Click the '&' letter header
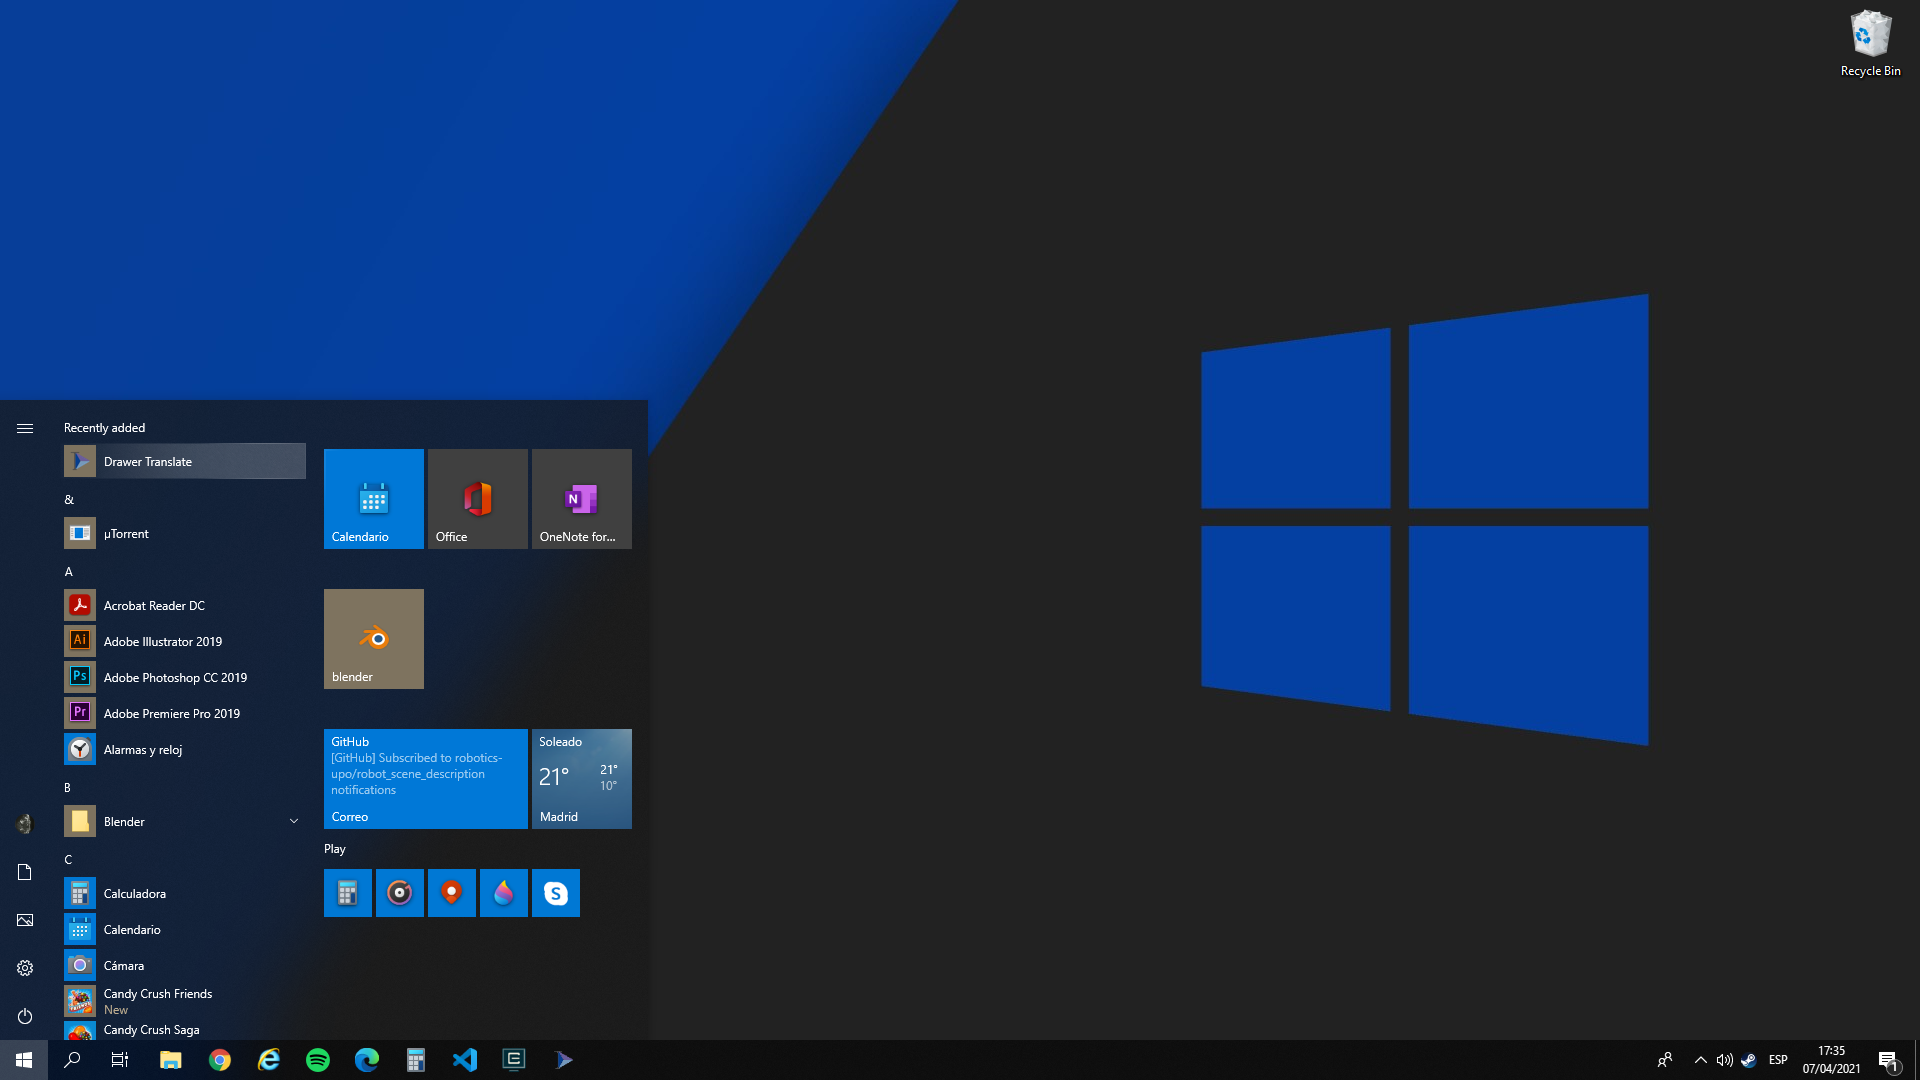This screenshot has width=1920, height=1080. [x=69, y=499]
